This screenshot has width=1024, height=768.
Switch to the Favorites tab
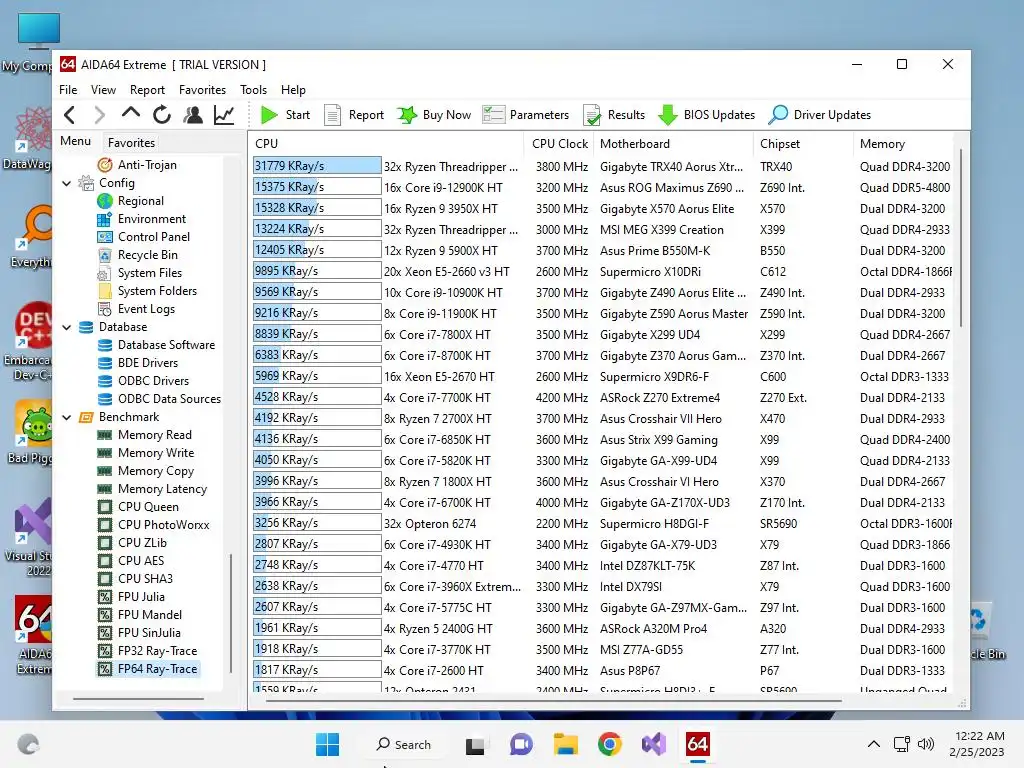(131, 142)
